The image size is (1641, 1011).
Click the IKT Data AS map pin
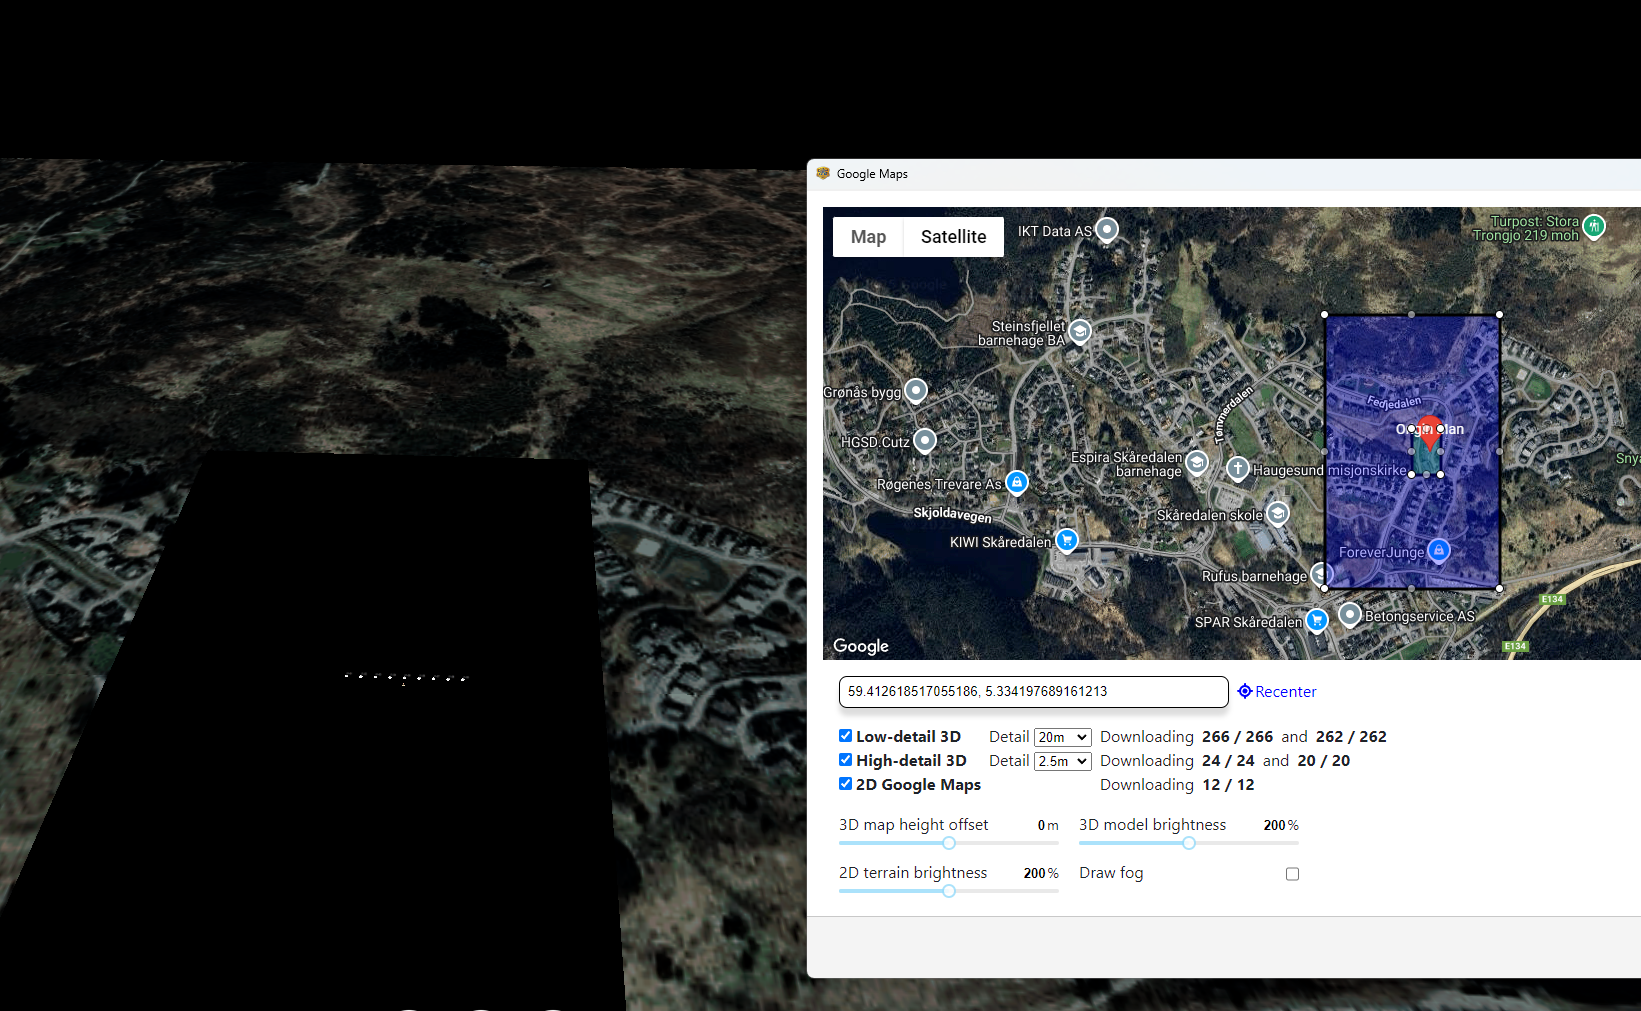tap(1106, 230)
